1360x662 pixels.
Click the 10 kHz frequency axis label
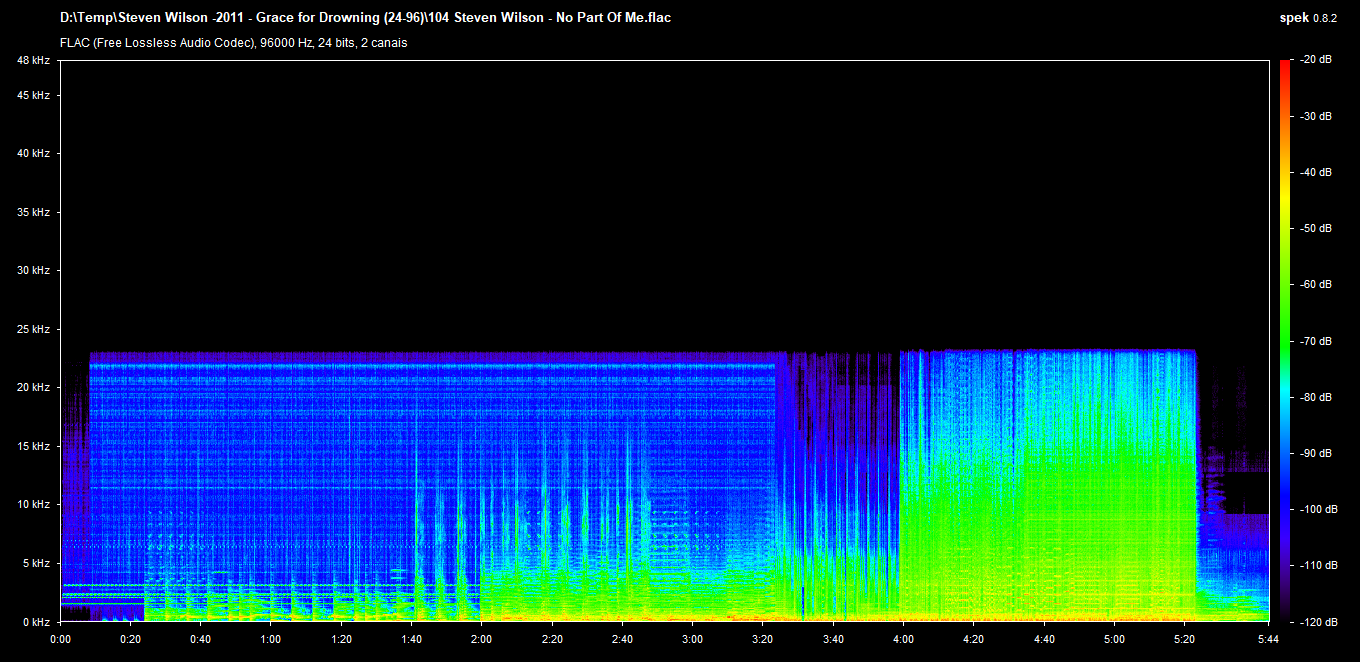[x=33, y=505]
